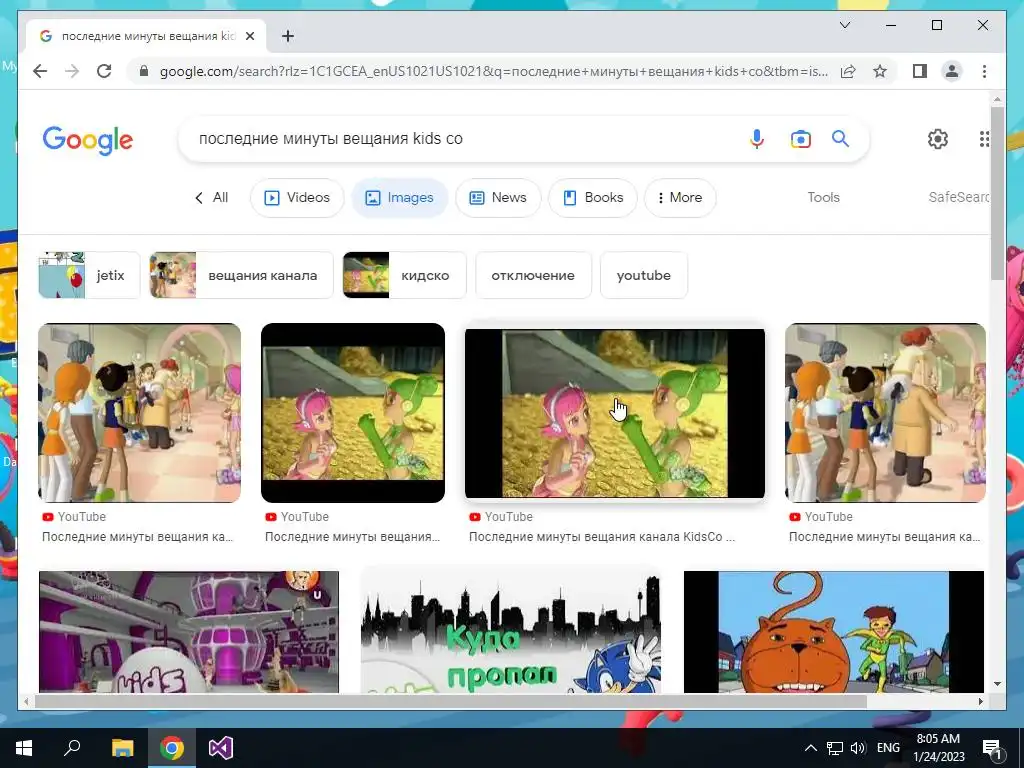
Task: Reload the page with the refresh icon
Action: click(104, 71)
